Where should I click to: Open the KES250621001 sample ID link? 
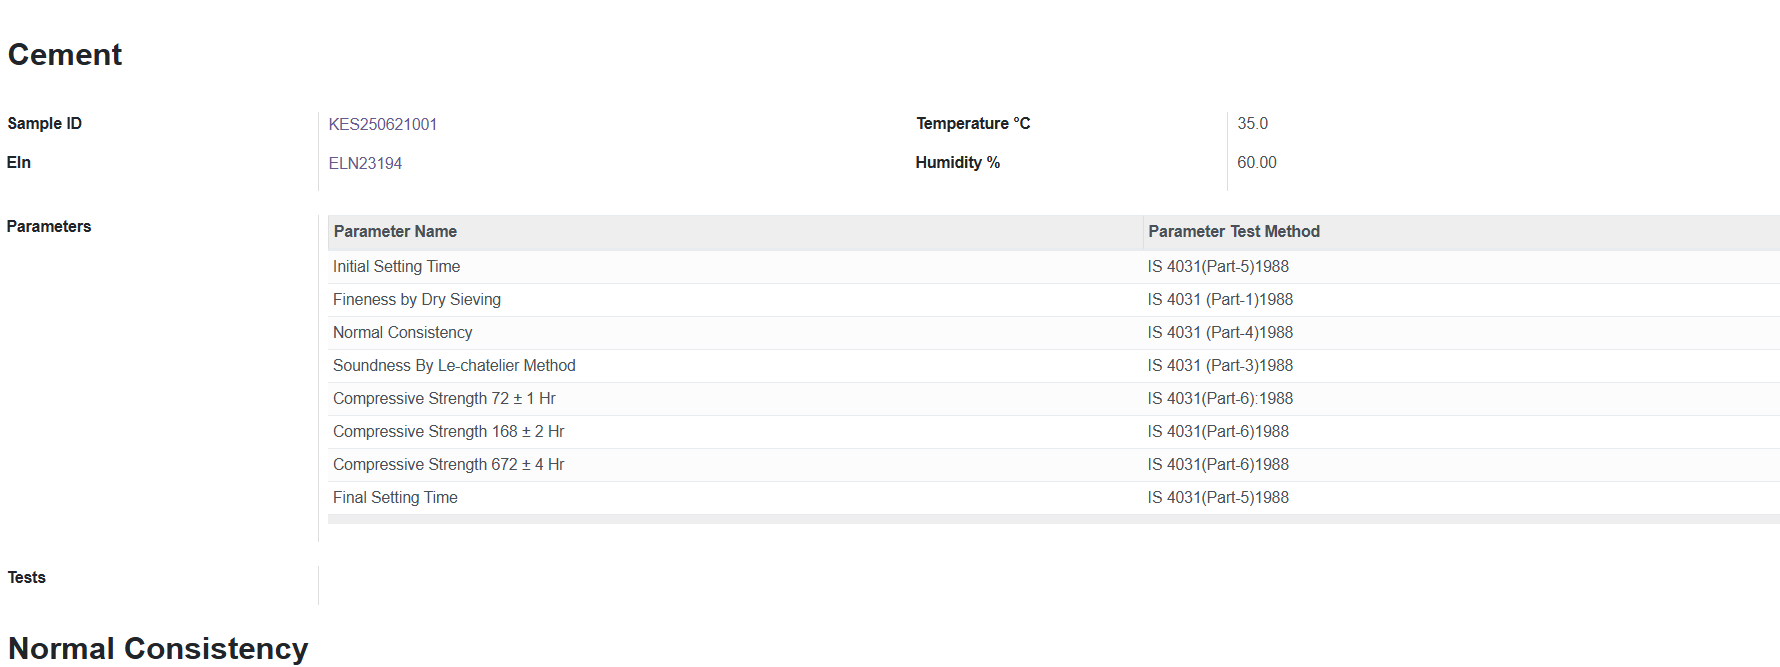point(383,124)
